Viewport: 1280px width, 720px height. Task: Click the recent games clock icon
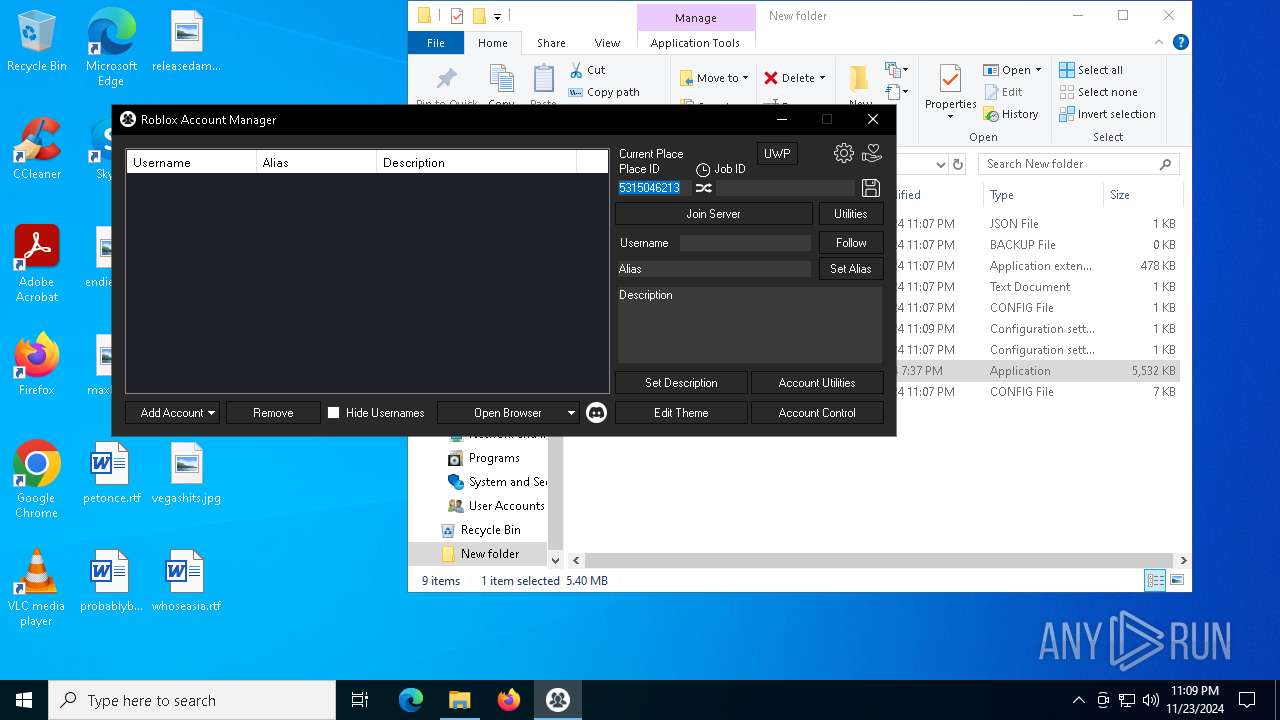point(703,170)
